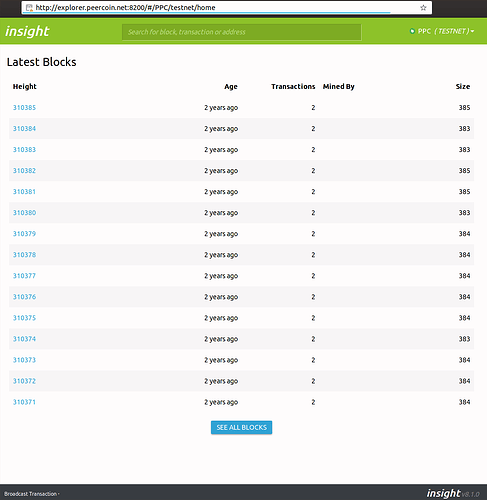
Task: Click age text in row 310384
Action: tap(221, 129)
